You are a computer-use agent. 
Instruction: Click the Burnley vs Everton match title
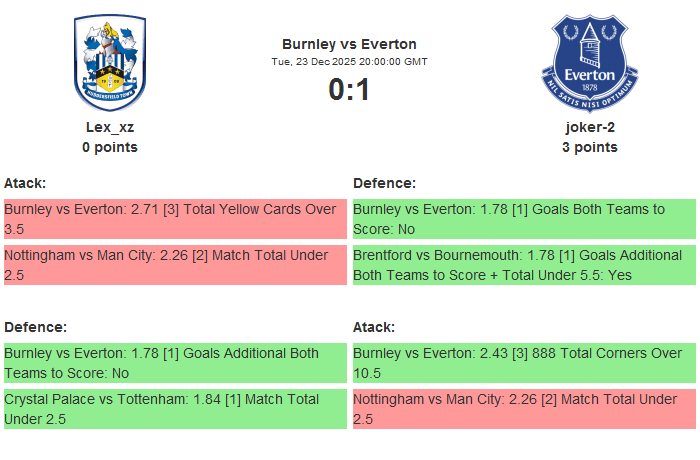[349, 43]
